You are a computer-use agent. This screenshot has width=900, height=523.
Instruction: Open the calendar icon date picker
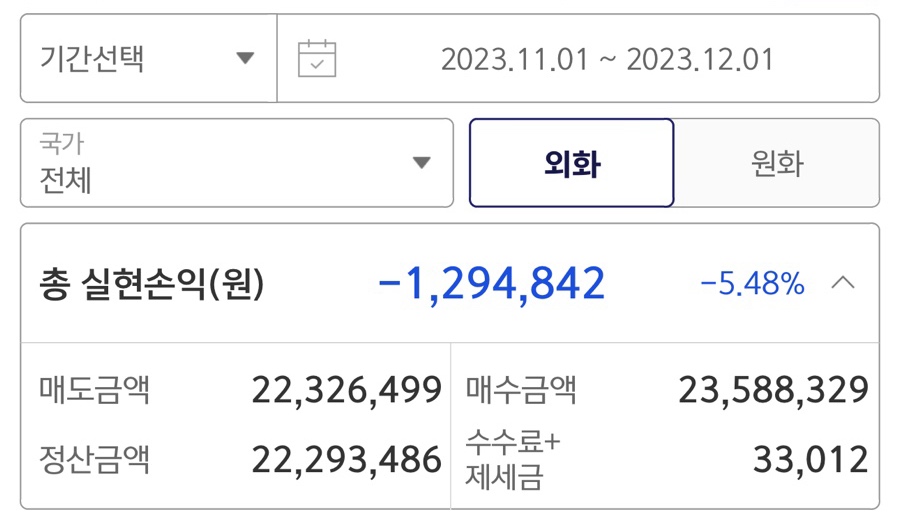click(x=317, y=59)
